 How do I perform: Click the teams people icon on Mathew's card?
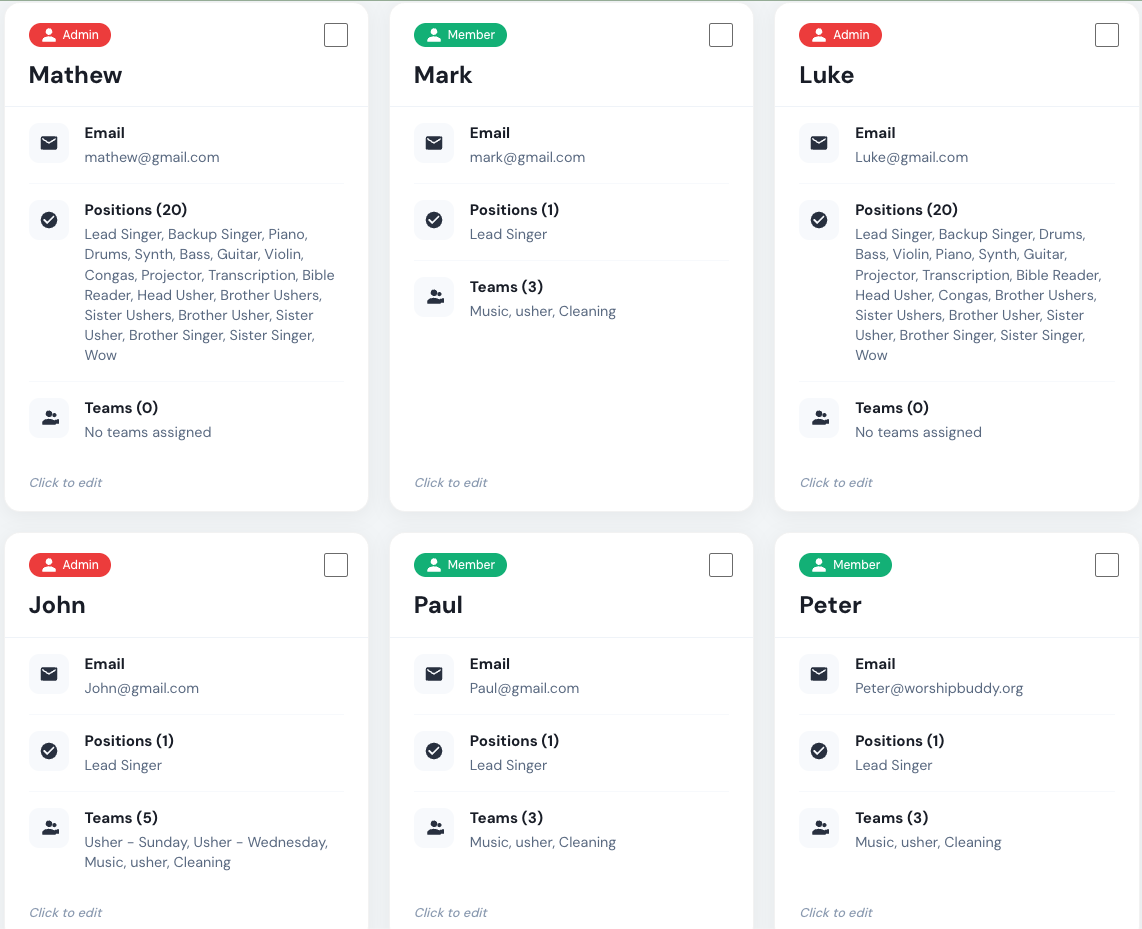[49, 418]
